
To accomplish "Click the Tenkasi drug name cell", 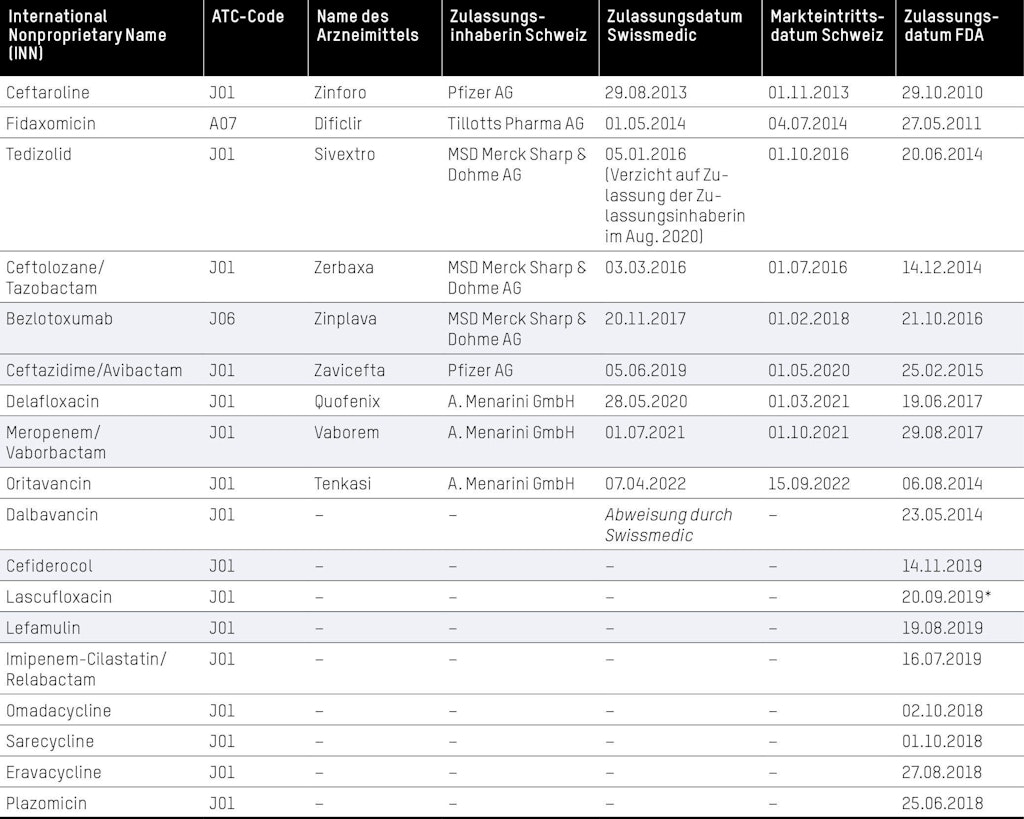I will (343, 483).
